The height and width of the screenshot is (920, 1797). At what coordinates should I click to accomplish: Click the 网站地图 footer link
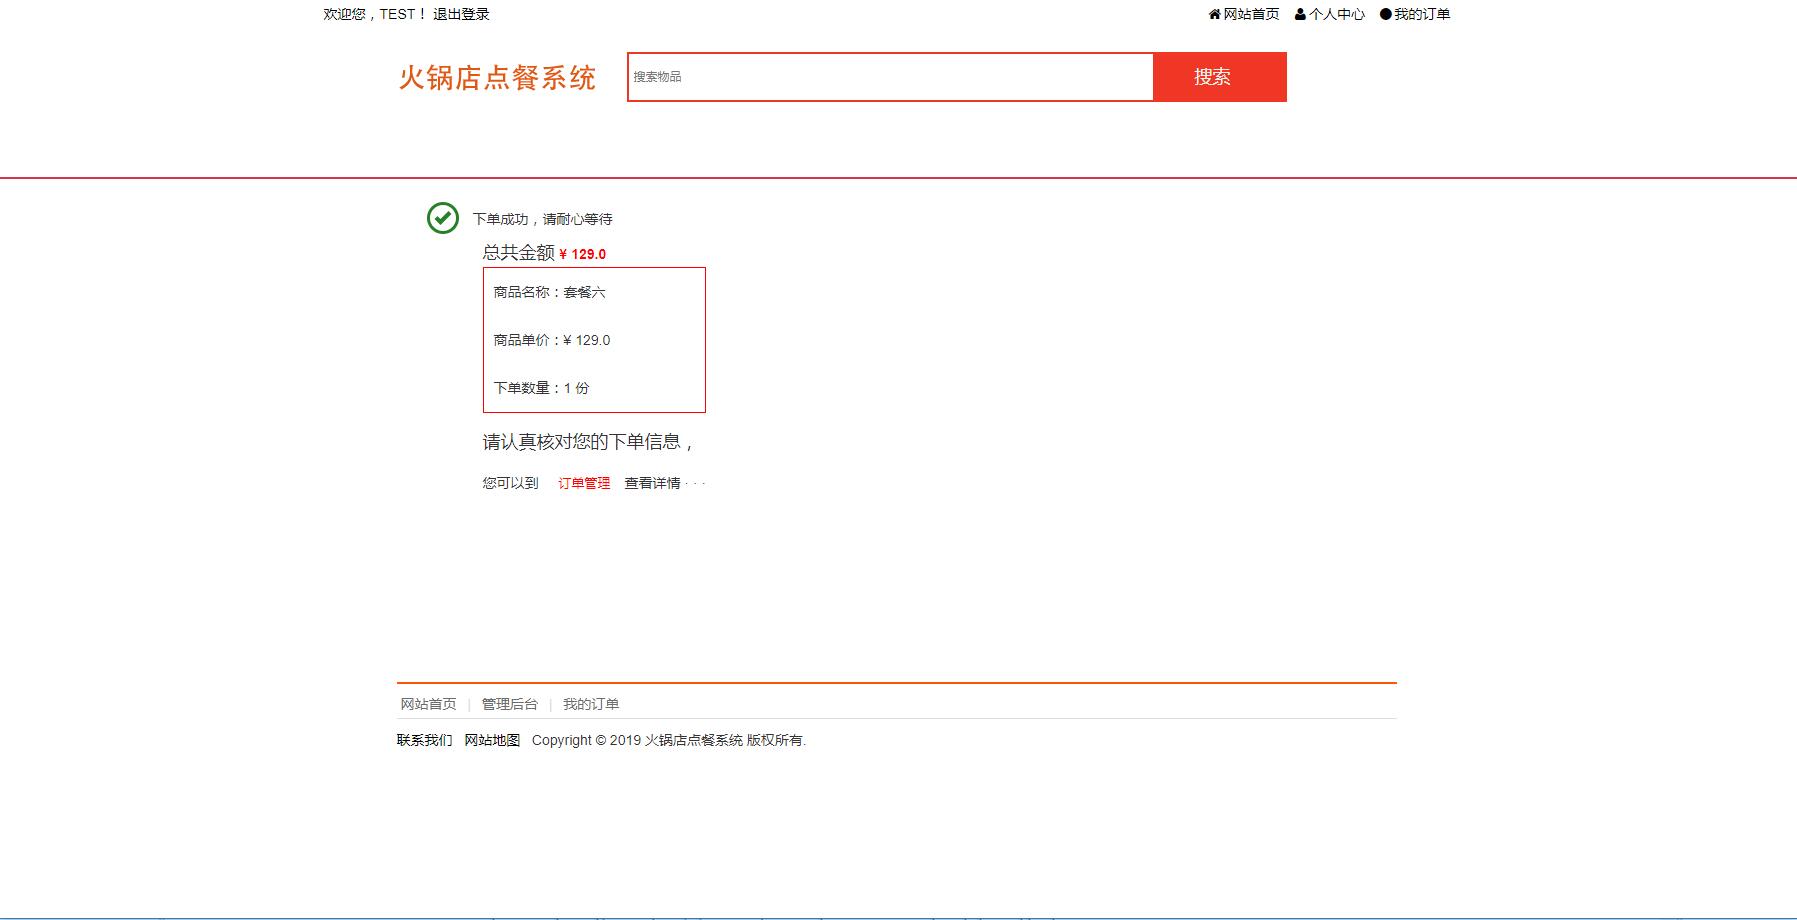[492, 740]
